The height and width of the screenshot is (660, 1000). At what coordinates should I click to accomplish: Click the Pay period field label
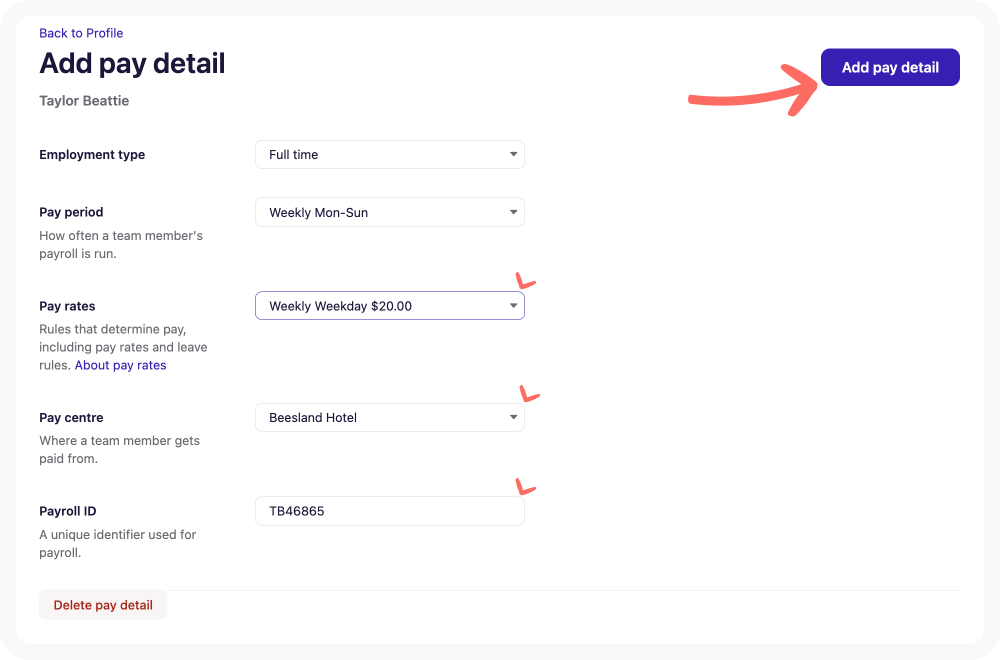[71, 212]
